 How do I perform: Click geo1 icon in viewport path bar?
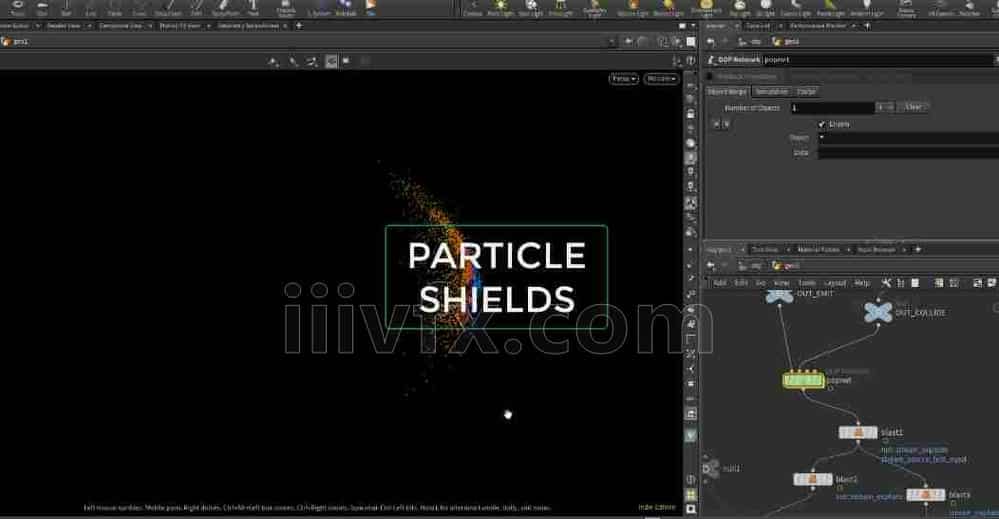[x=7, y=41]
